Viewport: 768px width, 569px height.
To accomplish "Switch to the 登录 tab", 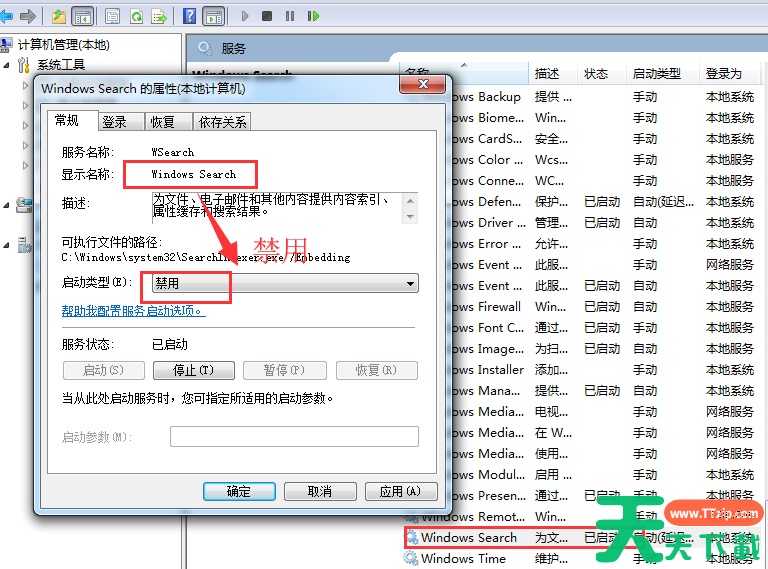I will 121,121.
